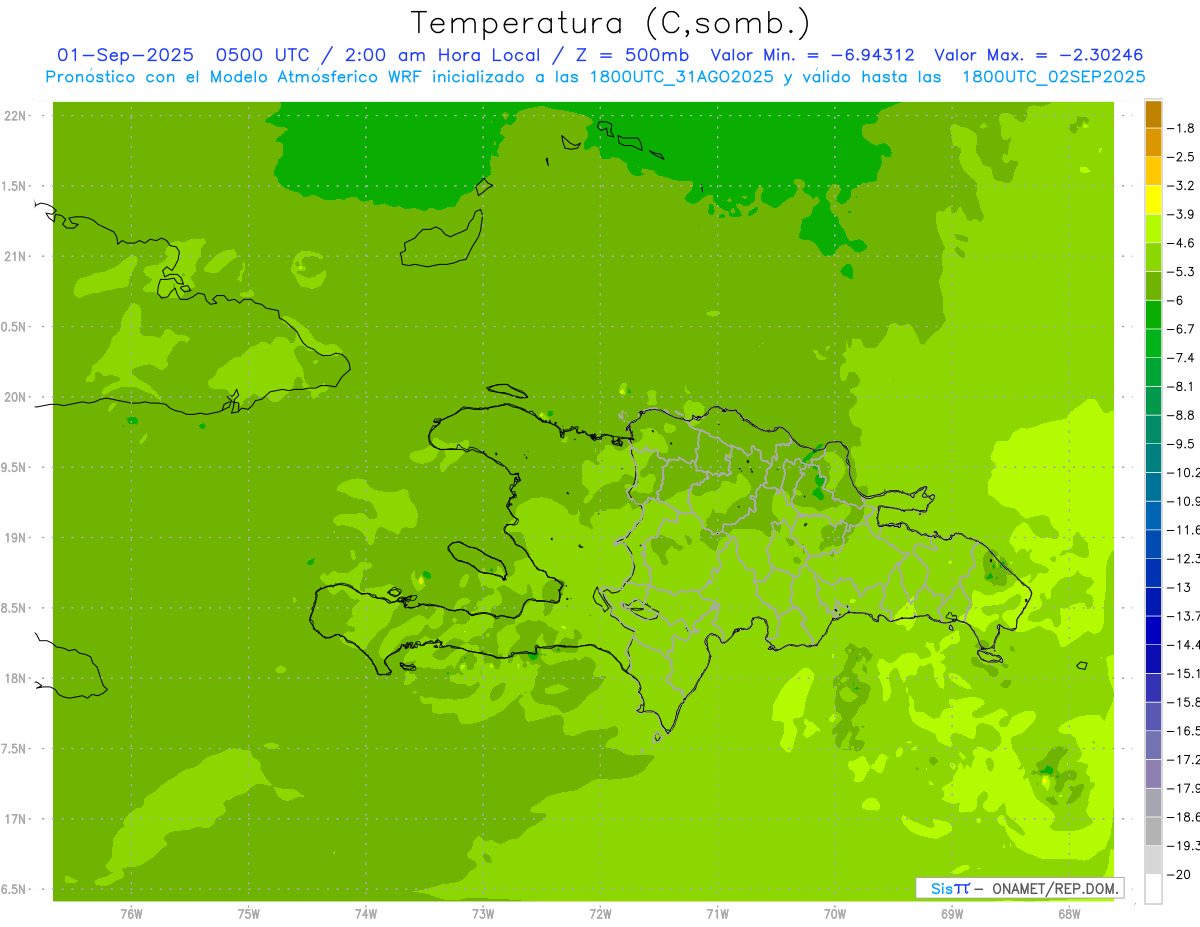This screenshot has height=927, width=1200.
Task: Click the '-2.5' colorbar value
Action: tap(1181, 157)
